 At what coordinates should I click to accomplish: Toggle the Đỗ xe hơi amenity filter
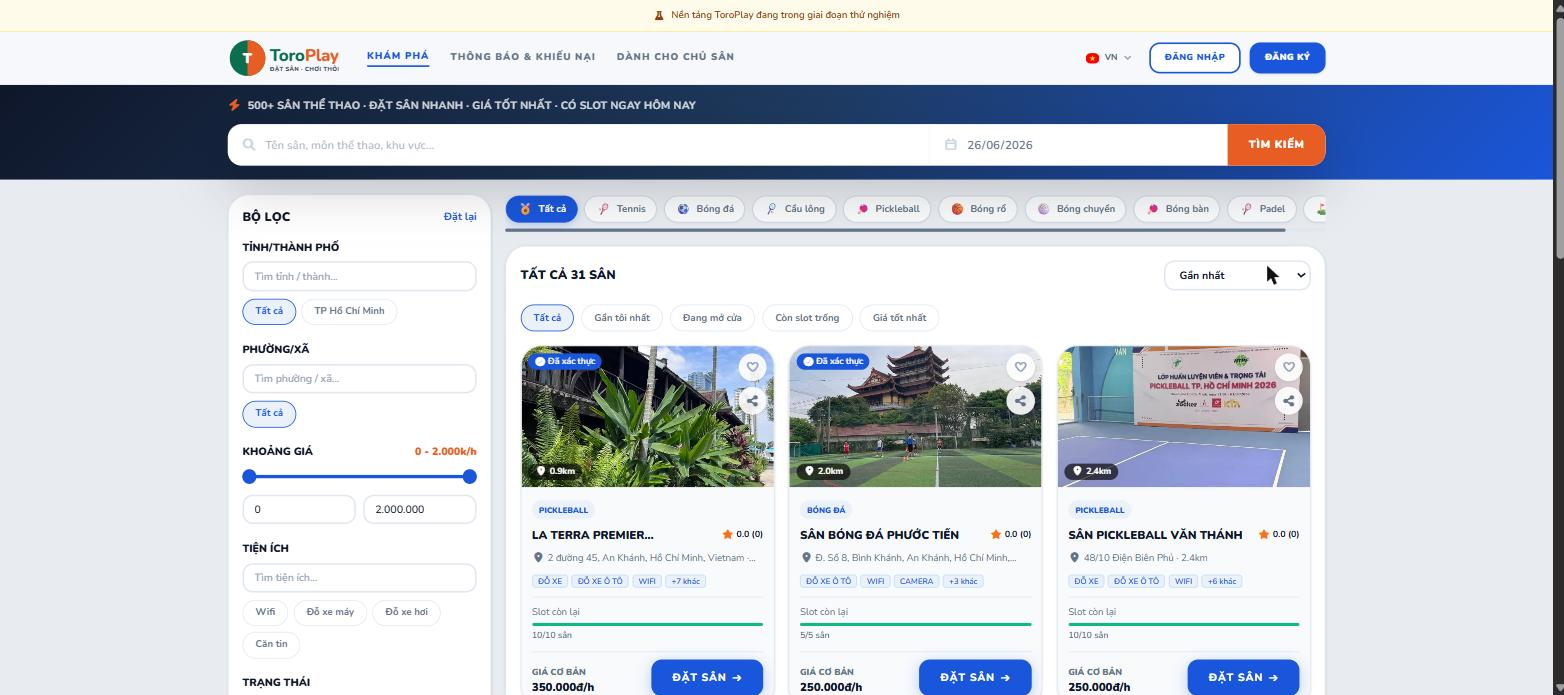407,612
